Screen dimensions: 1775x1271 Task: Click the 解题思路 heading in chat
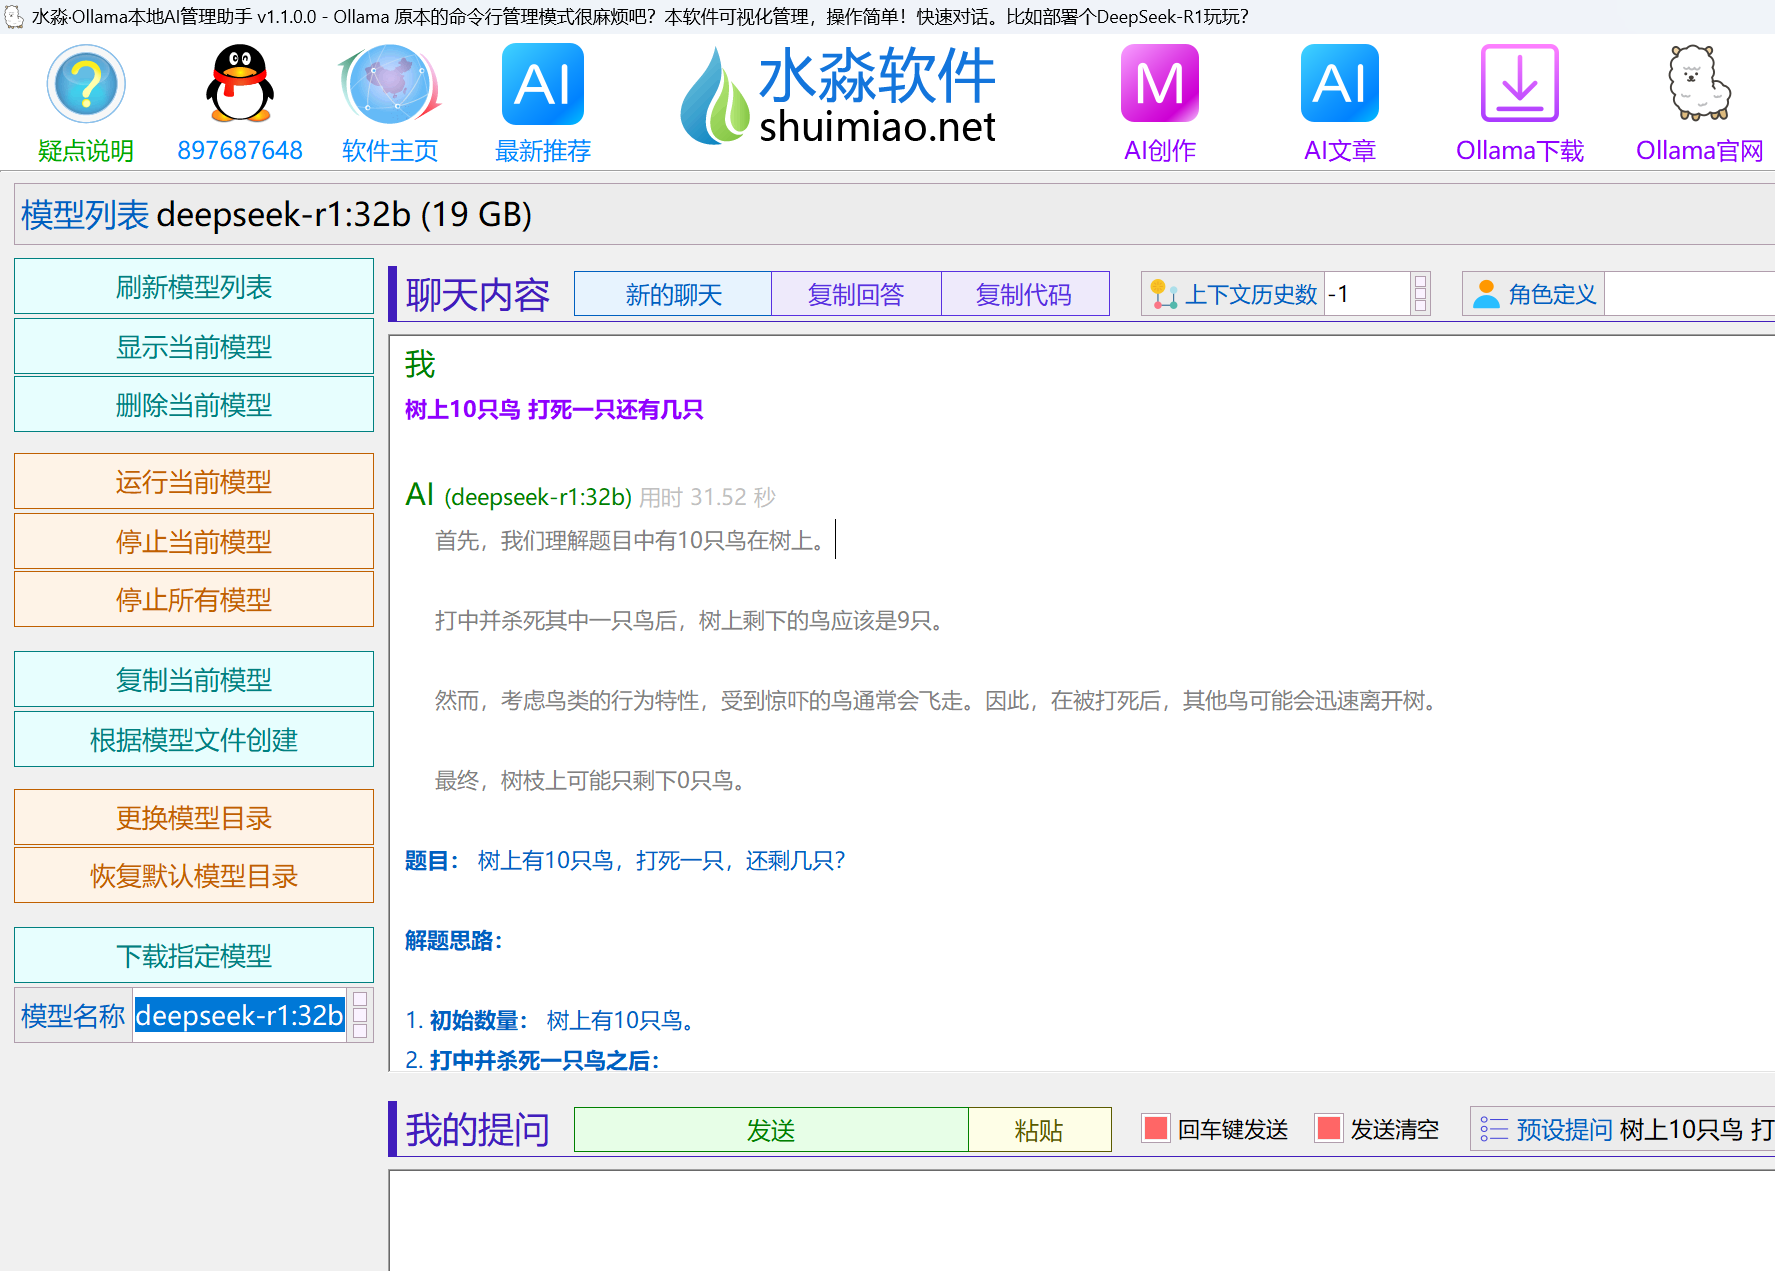point(453,940)
